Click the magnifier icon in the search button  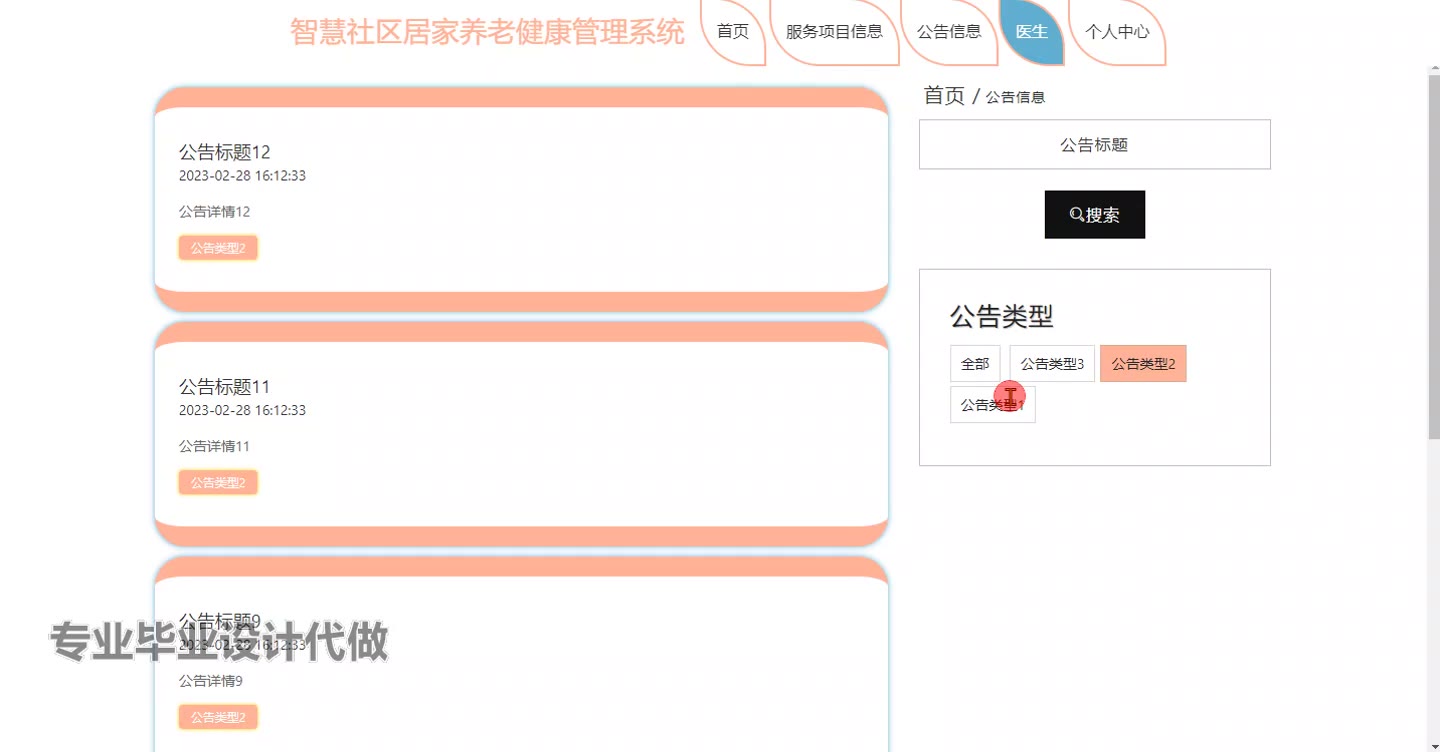[x=1076, y=215]
